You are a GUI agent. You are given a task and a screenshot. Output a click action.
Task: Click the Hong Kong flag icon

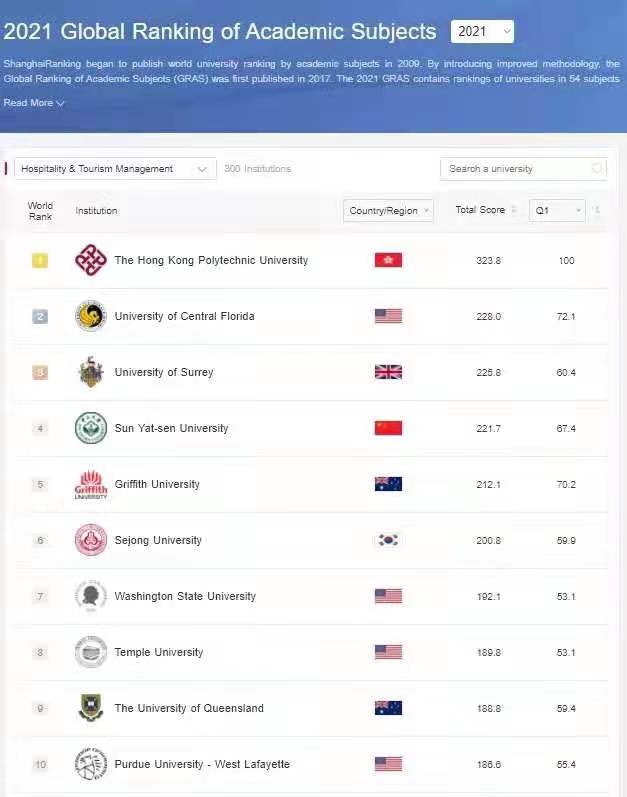click(388, 260)
